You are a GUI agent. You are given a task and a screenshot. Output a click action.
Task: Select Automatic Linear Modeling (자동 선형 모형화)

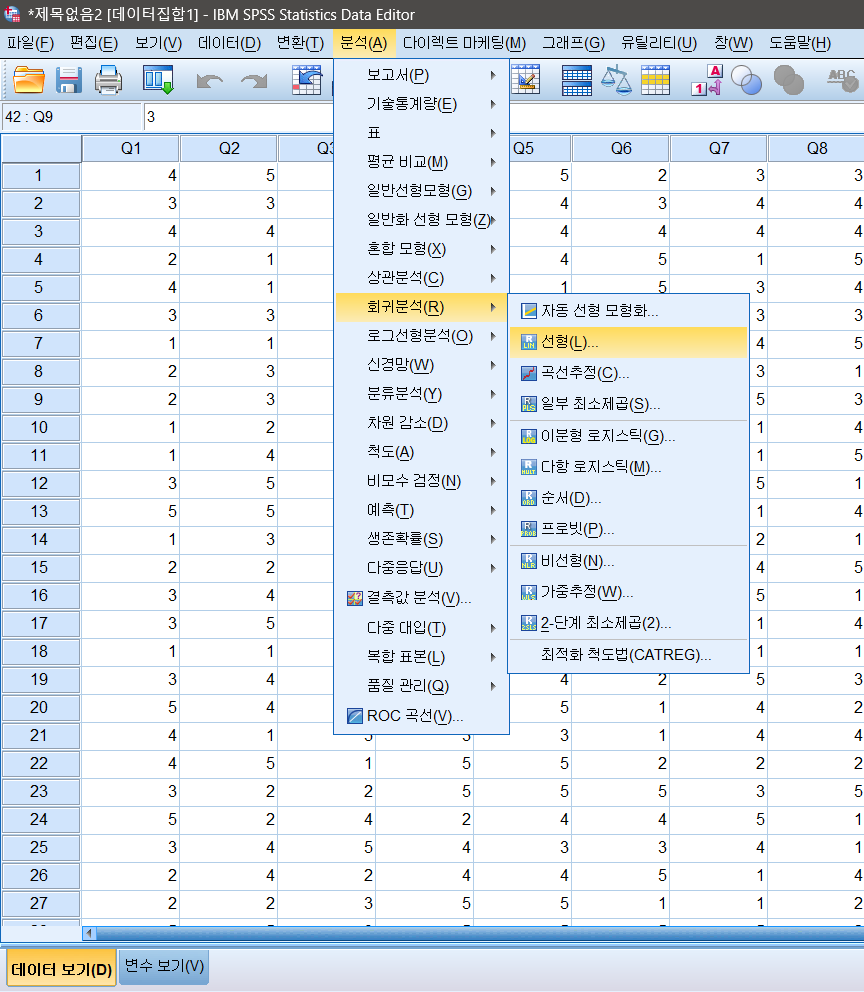coord(627,311)
